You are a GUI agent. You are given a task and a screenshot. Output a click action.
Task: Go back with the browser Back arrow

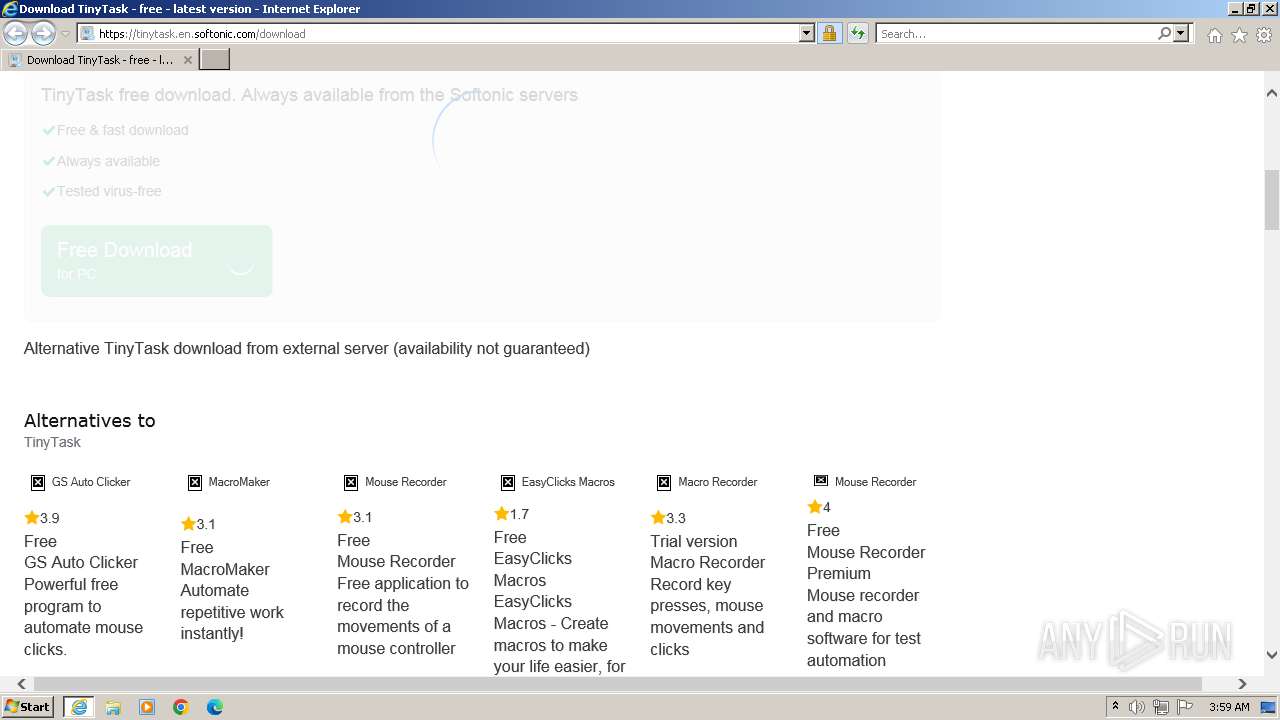tap(16, 33)
